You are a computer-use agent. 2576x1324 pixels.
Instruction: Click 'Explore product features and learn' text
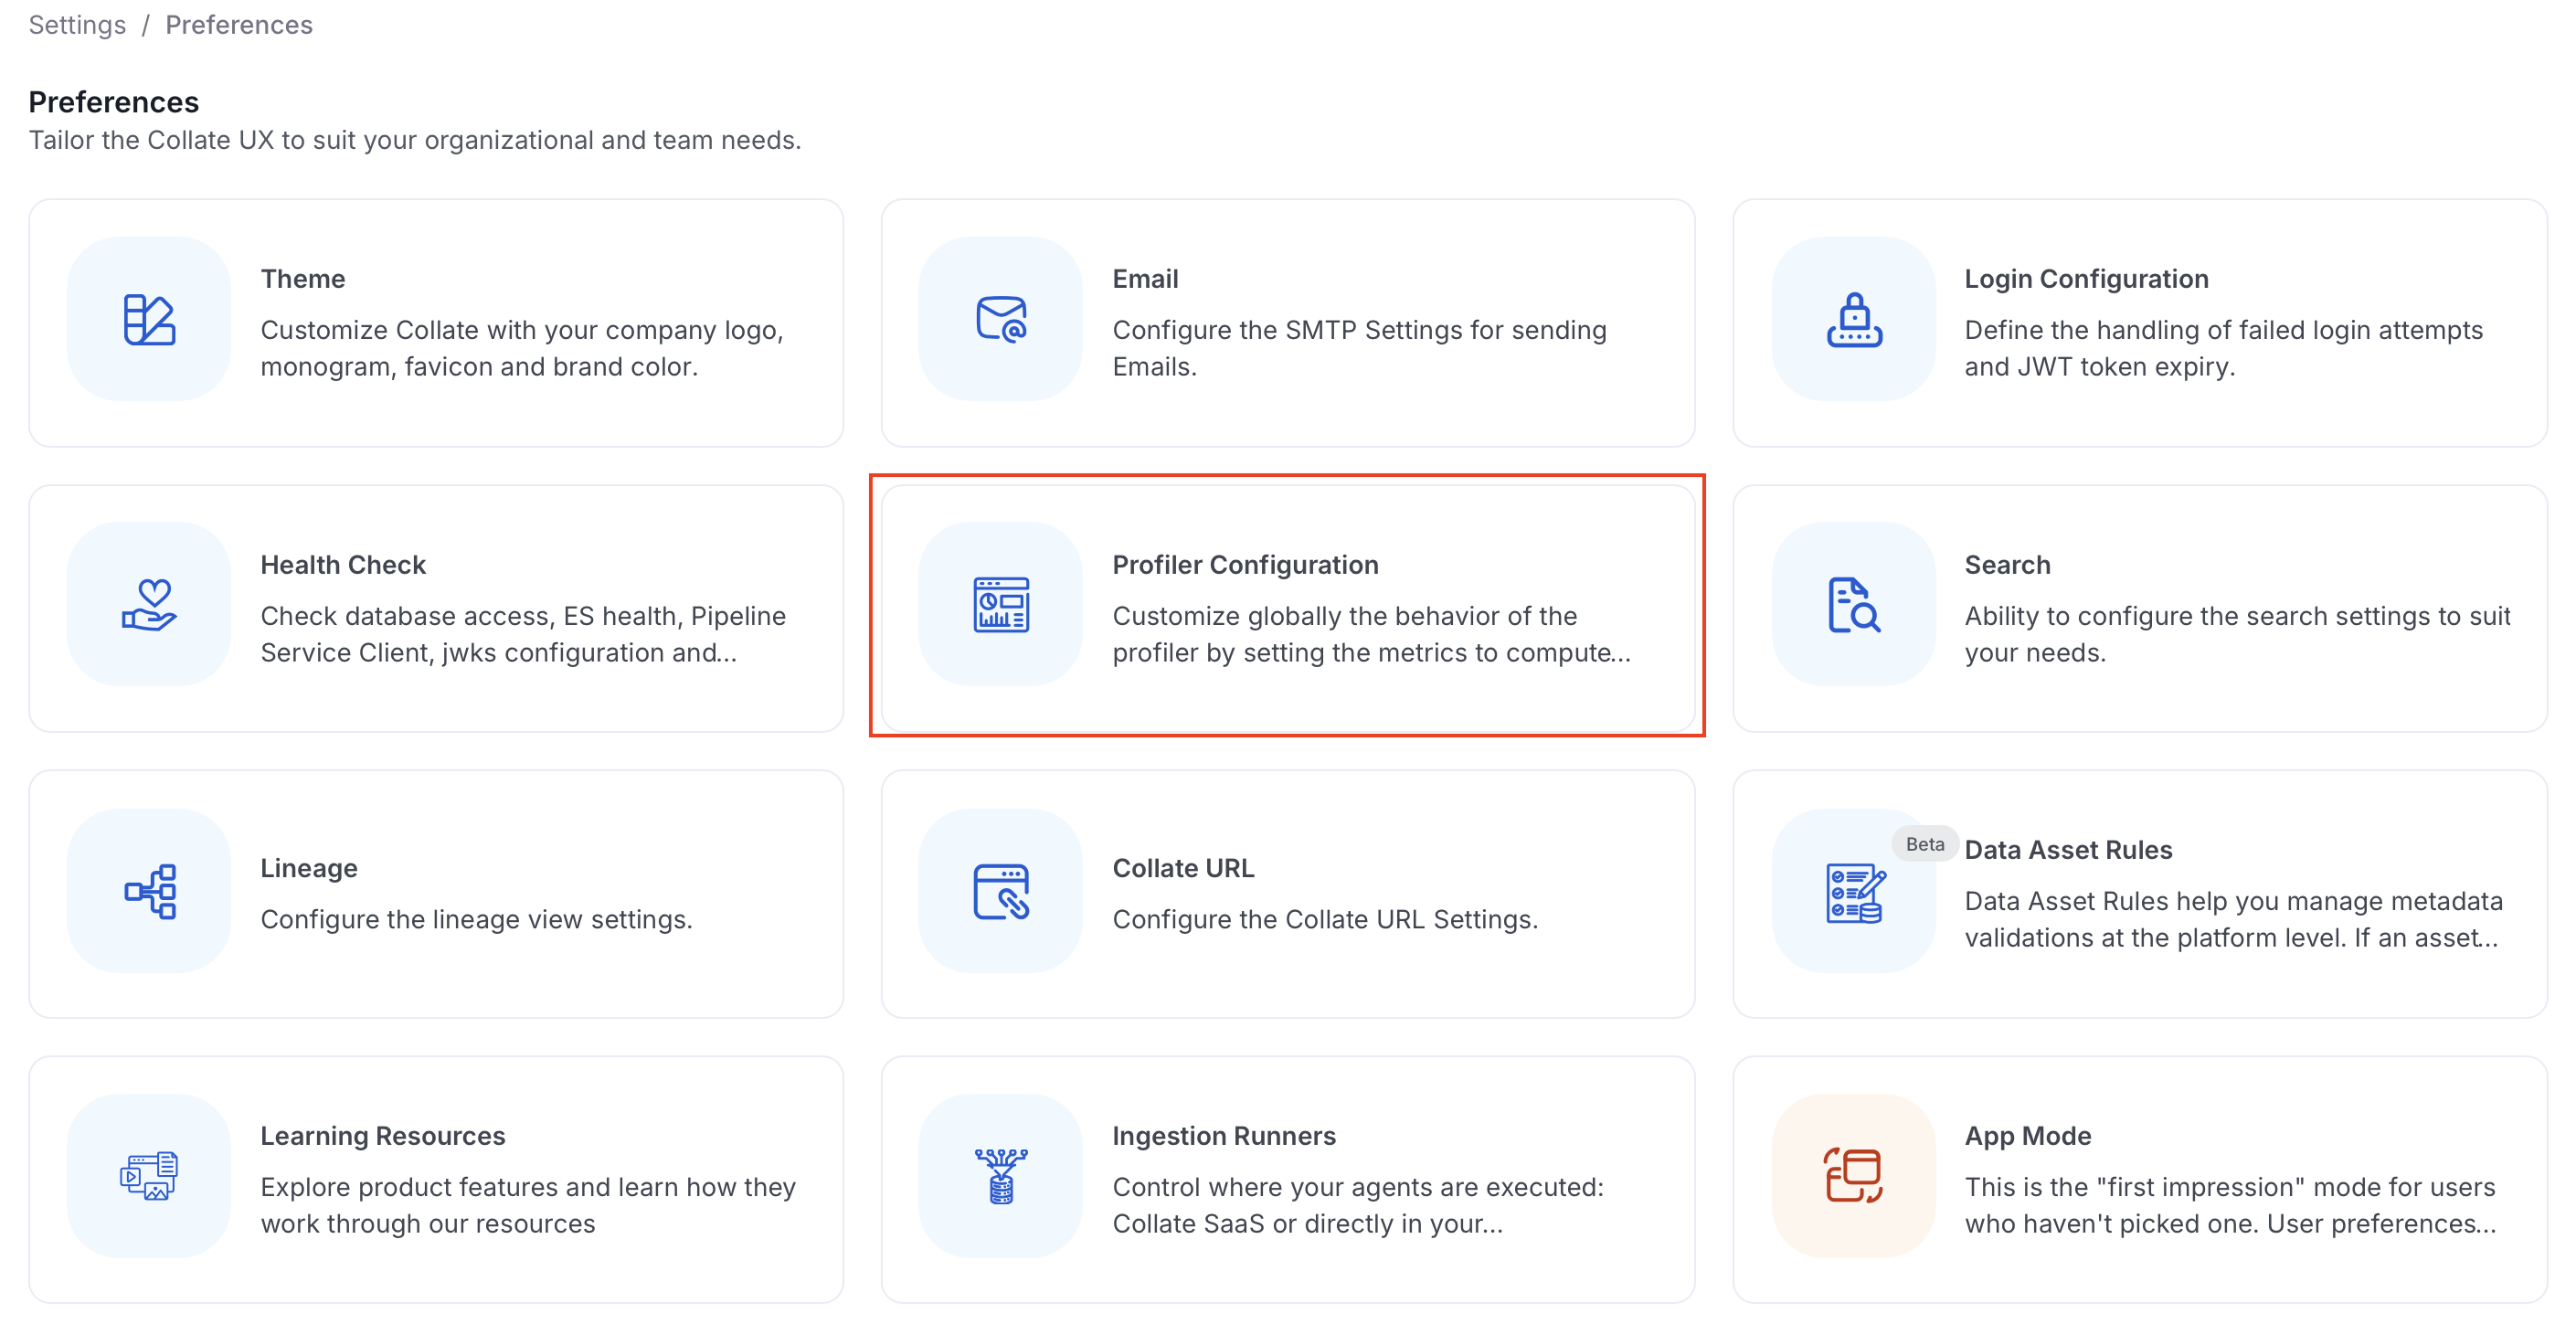(x=528, y=1204)
